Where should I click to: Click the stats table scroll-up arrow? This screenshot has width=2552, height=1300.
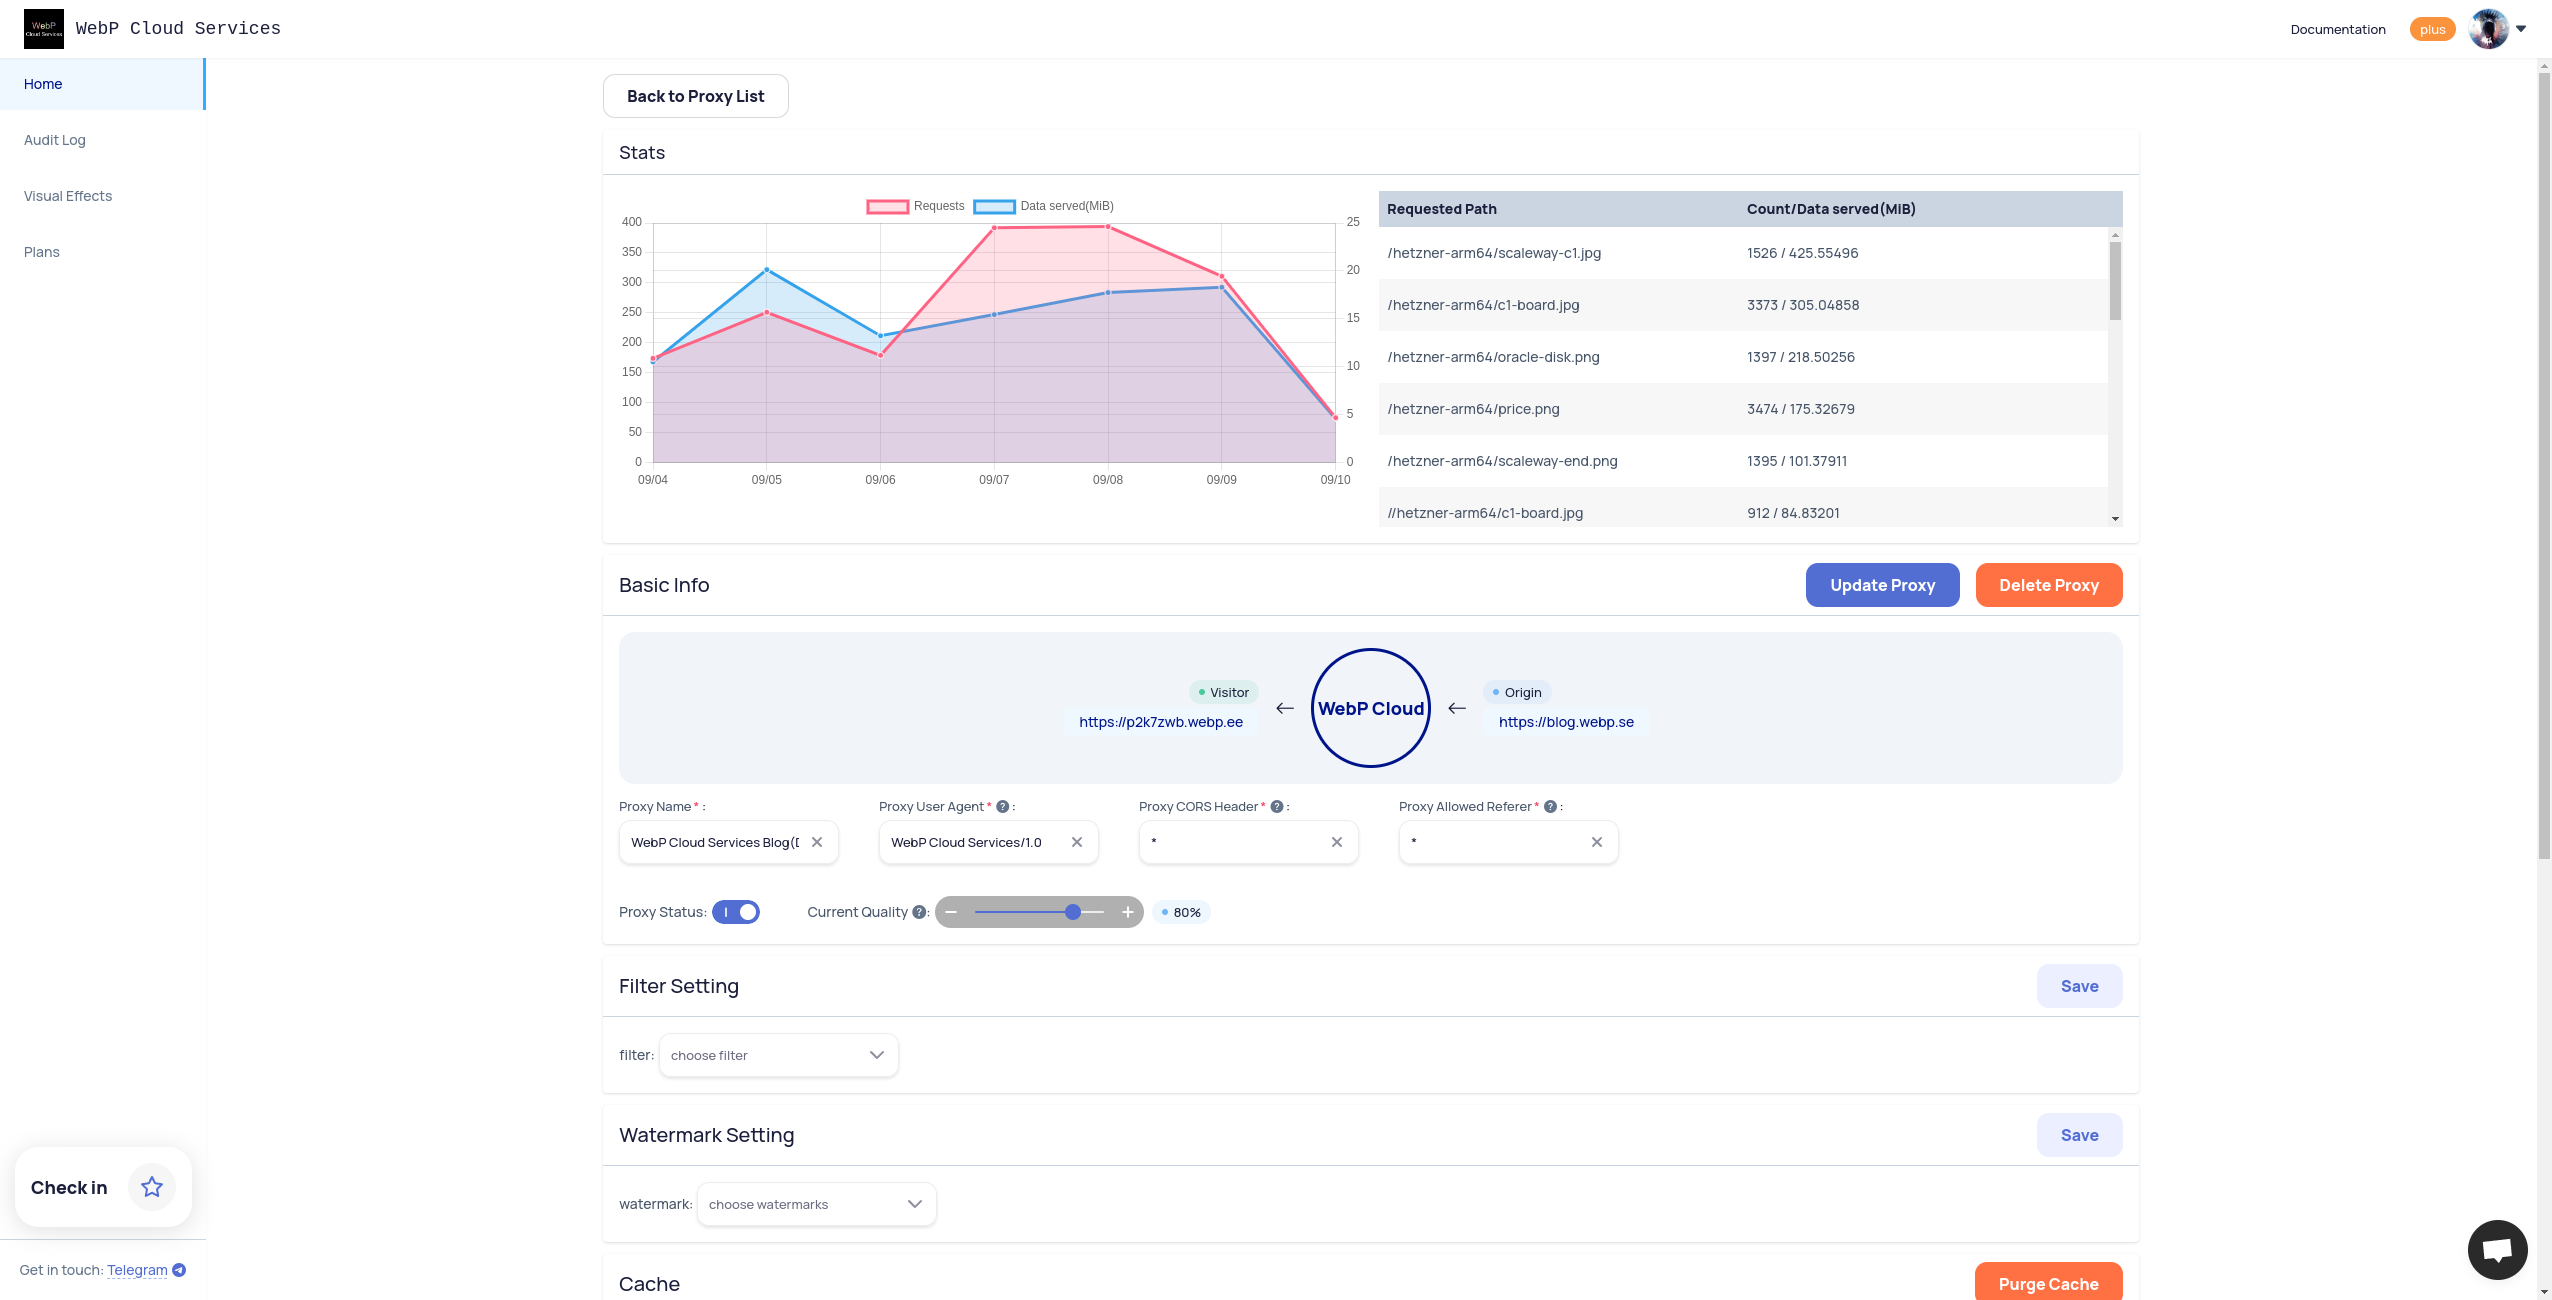[2115, 234]
